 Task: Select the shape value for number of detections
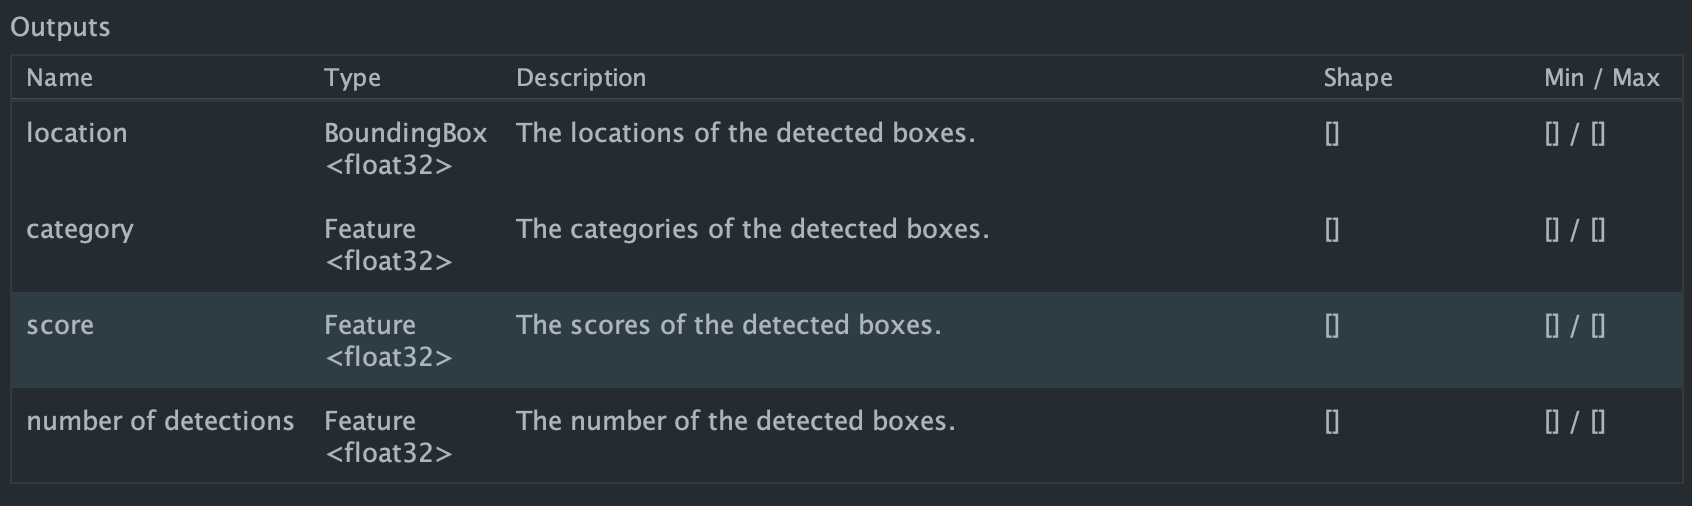[1332, 422]
